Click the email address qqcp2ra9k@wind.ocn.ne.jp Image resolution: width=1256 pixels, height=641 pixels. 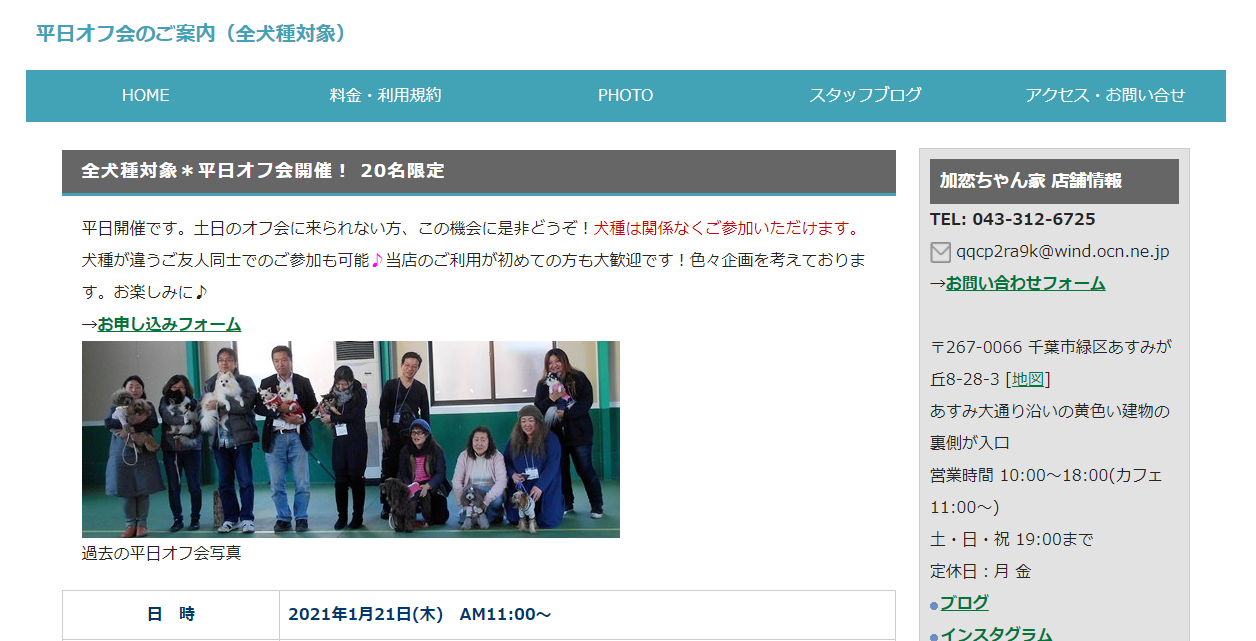point(1063,251)
